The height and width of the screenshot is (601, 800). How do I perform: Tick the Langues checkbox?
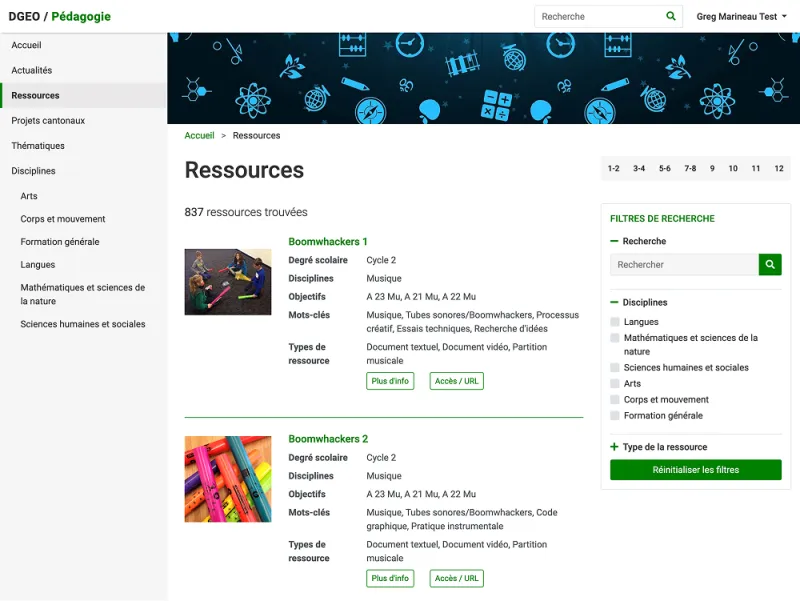click(x=615, y=322)
